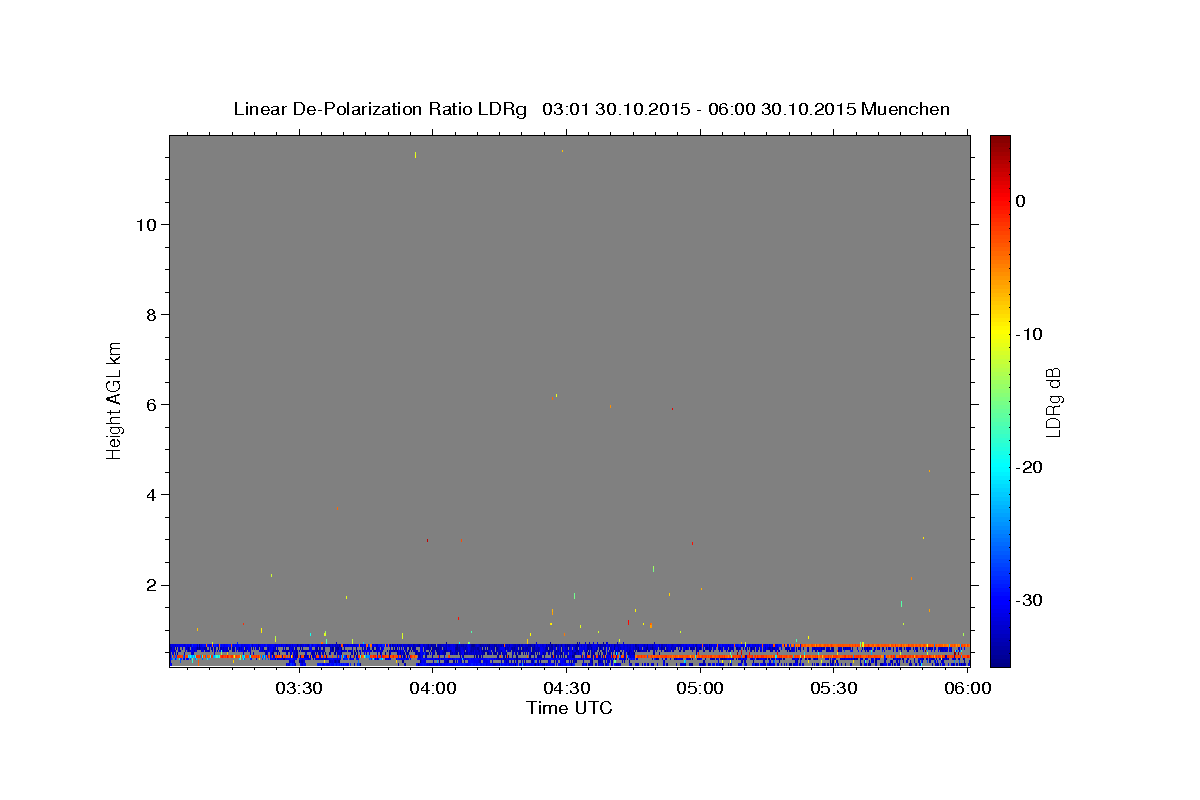Click the height tick label 4

[149, 495]
